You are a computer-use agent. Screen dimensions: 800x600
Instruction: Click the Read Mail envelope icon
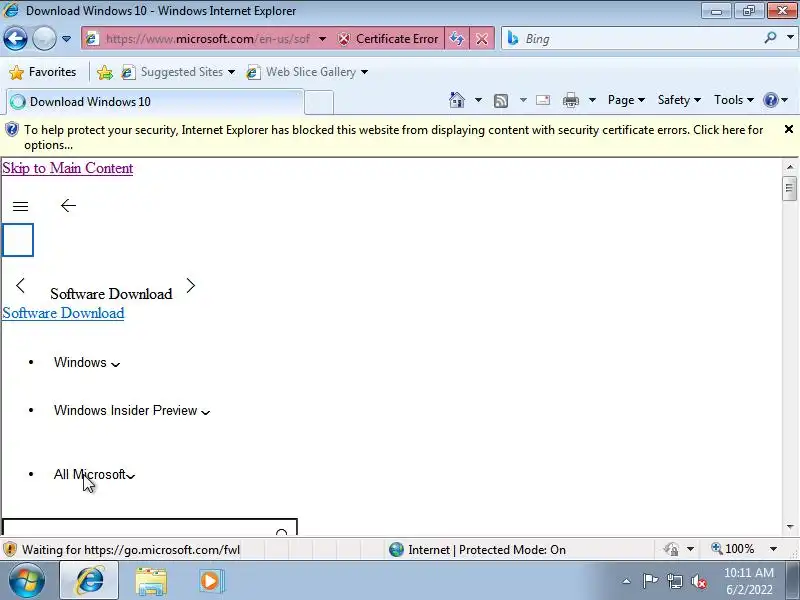pyautogui.click(x=543, y=100)
